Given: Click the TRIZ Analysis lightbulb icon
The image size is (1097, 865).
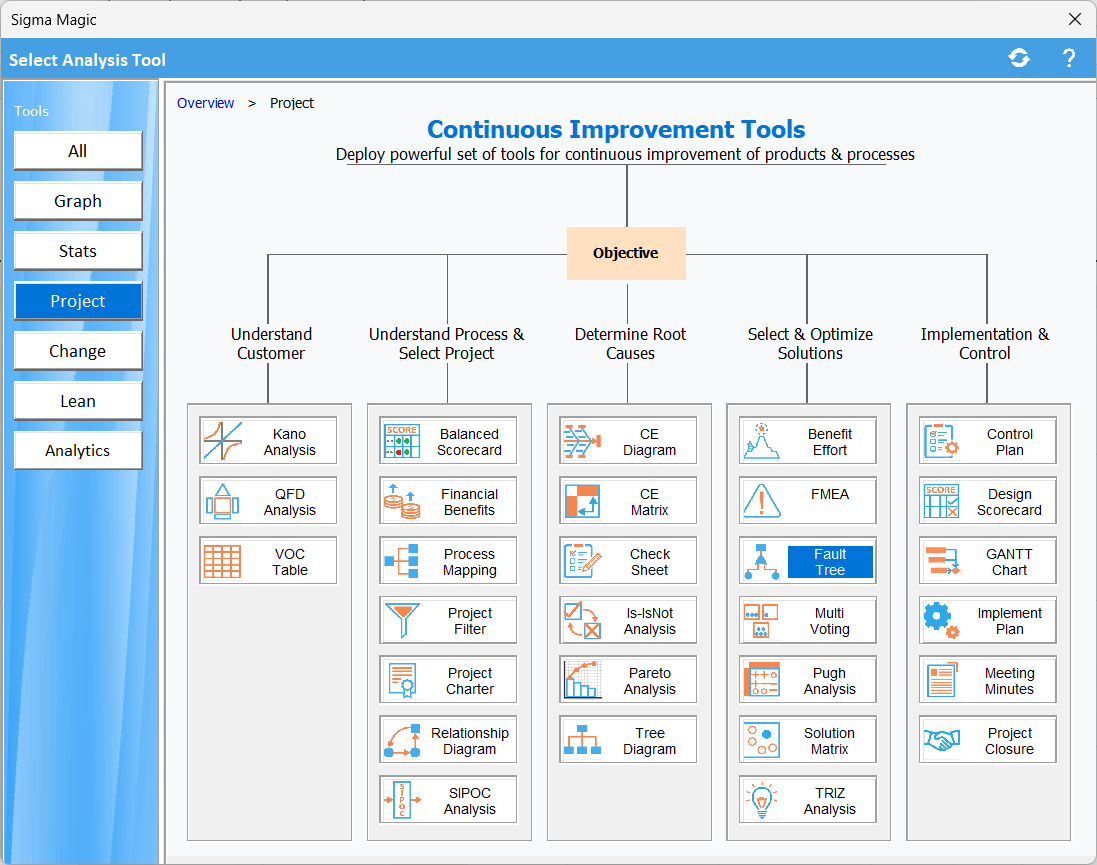Looking at the screenshot, I should click(x=761, y=800).
